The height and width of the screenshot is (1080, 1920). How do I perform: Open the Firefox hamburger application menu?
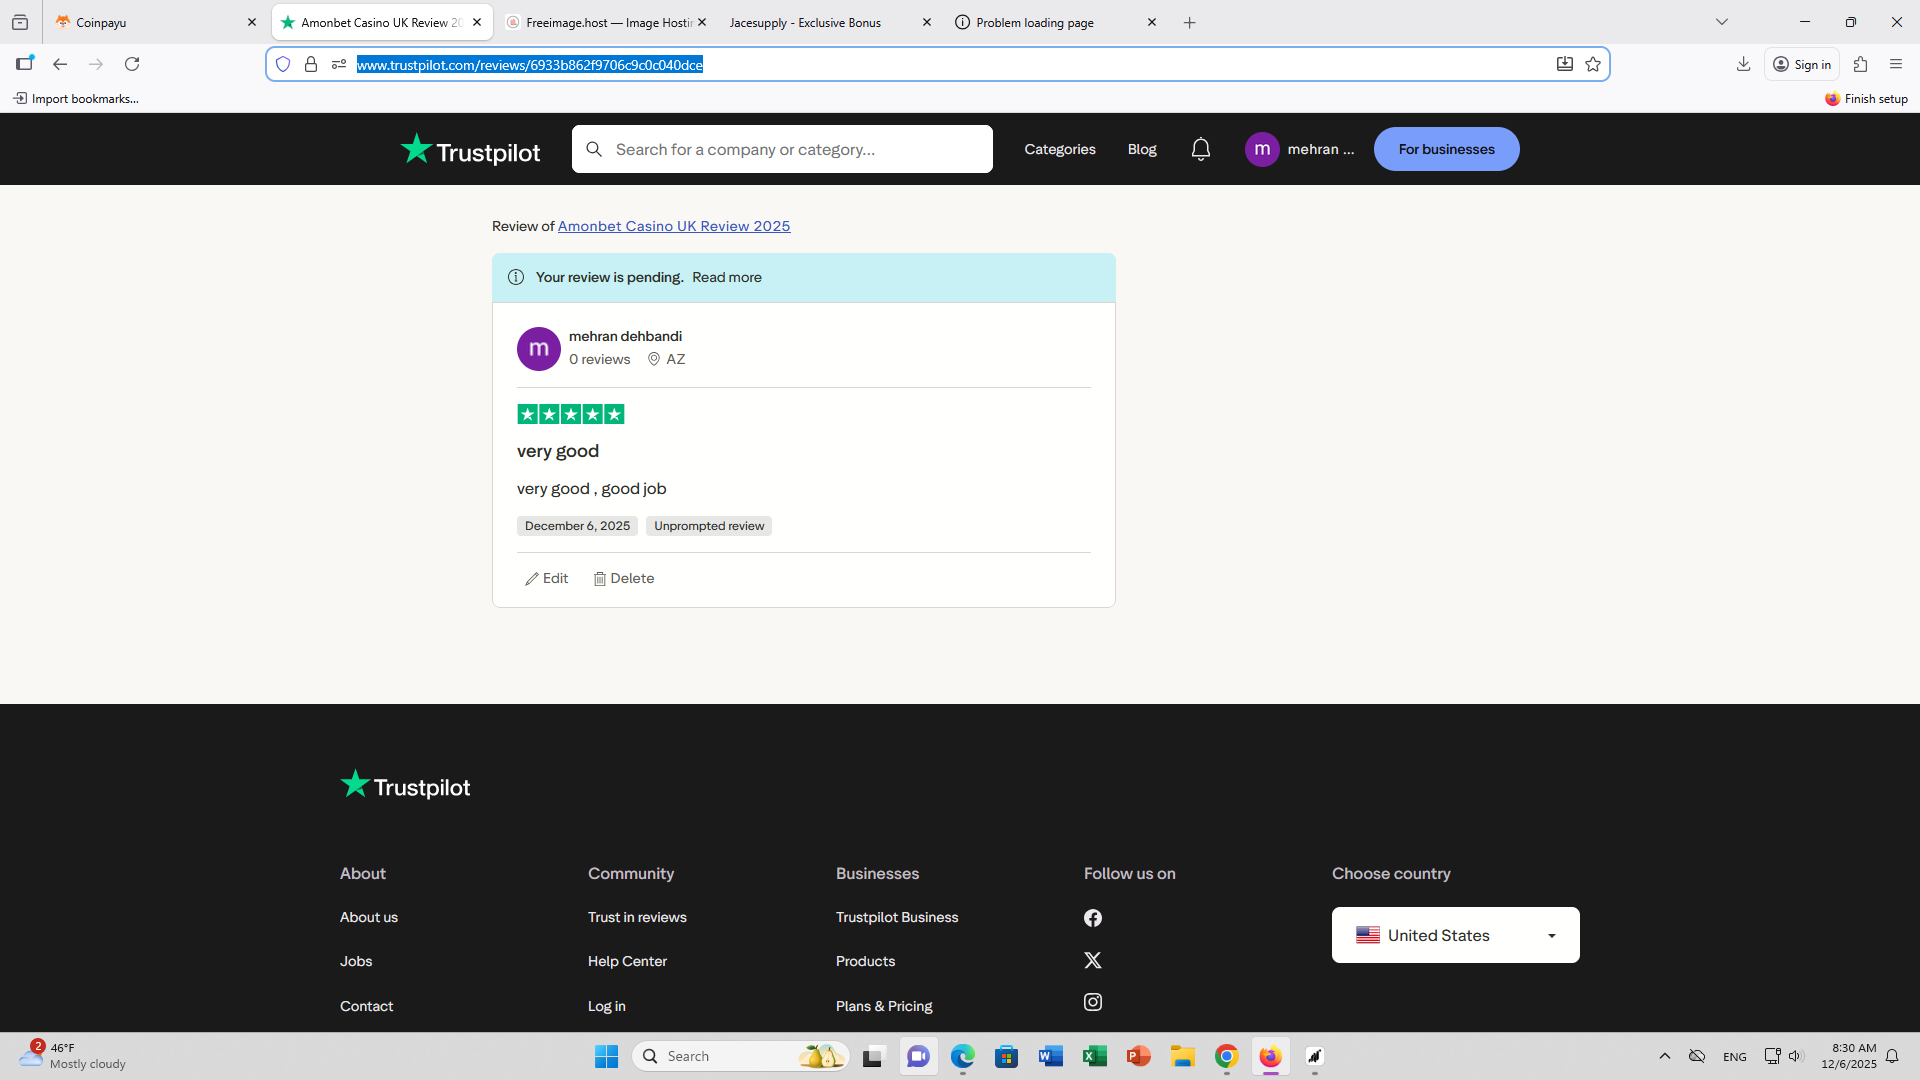(1896, 65)
